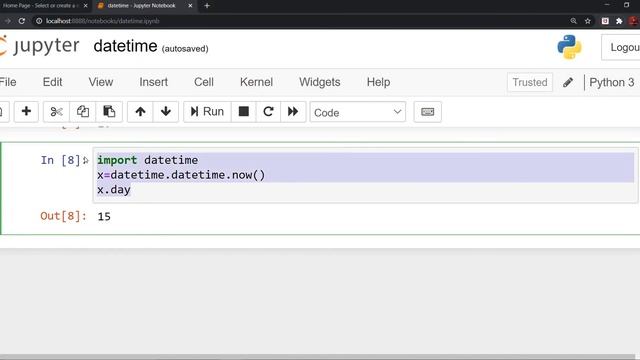Click the In [8] cell prompt
Image resolution: width=640 pixels, height=360 pixels.
point(60,160)
